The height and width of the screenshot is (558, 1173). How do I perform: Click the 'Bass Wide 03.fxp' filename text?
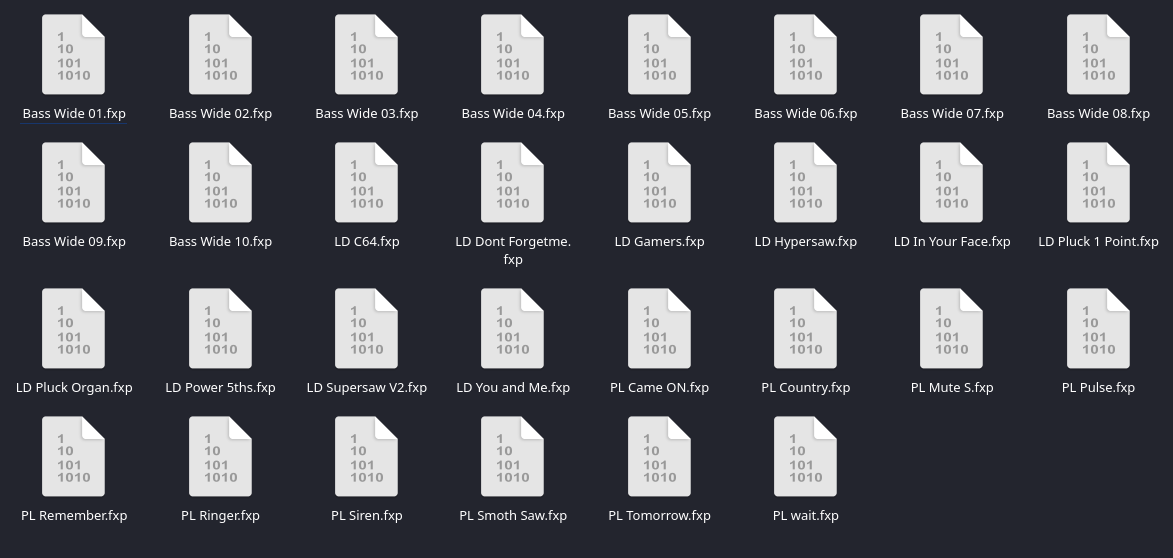367,114
